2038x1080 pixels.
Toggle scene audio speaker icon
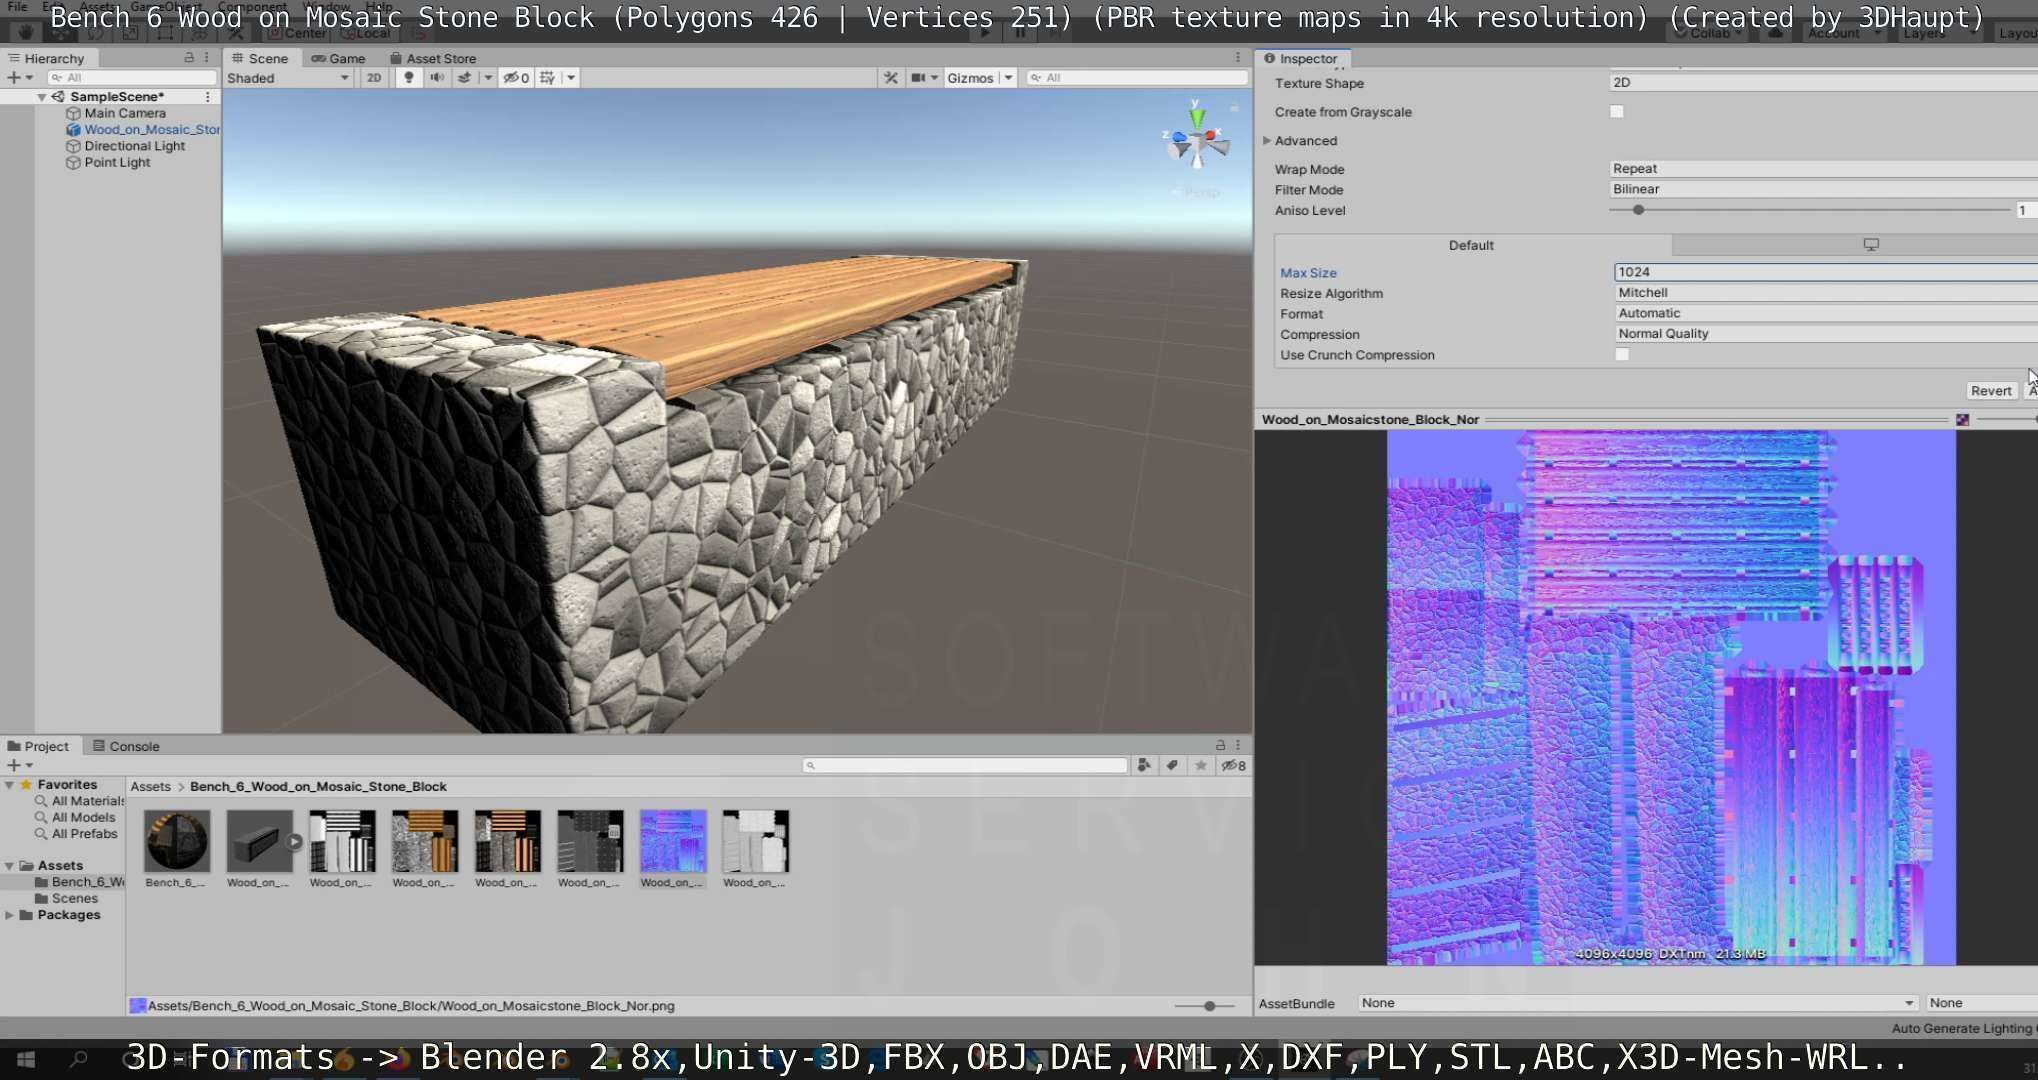(x=437, y=78)
